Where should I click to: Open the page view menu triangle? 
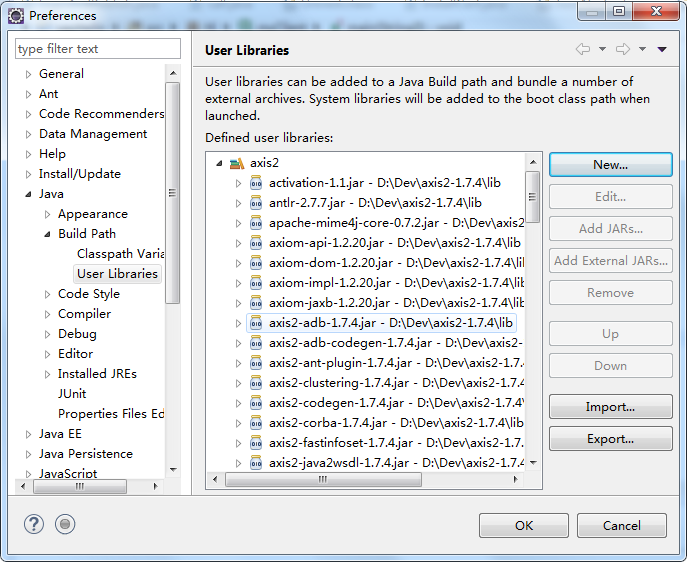tap(662, 49)
